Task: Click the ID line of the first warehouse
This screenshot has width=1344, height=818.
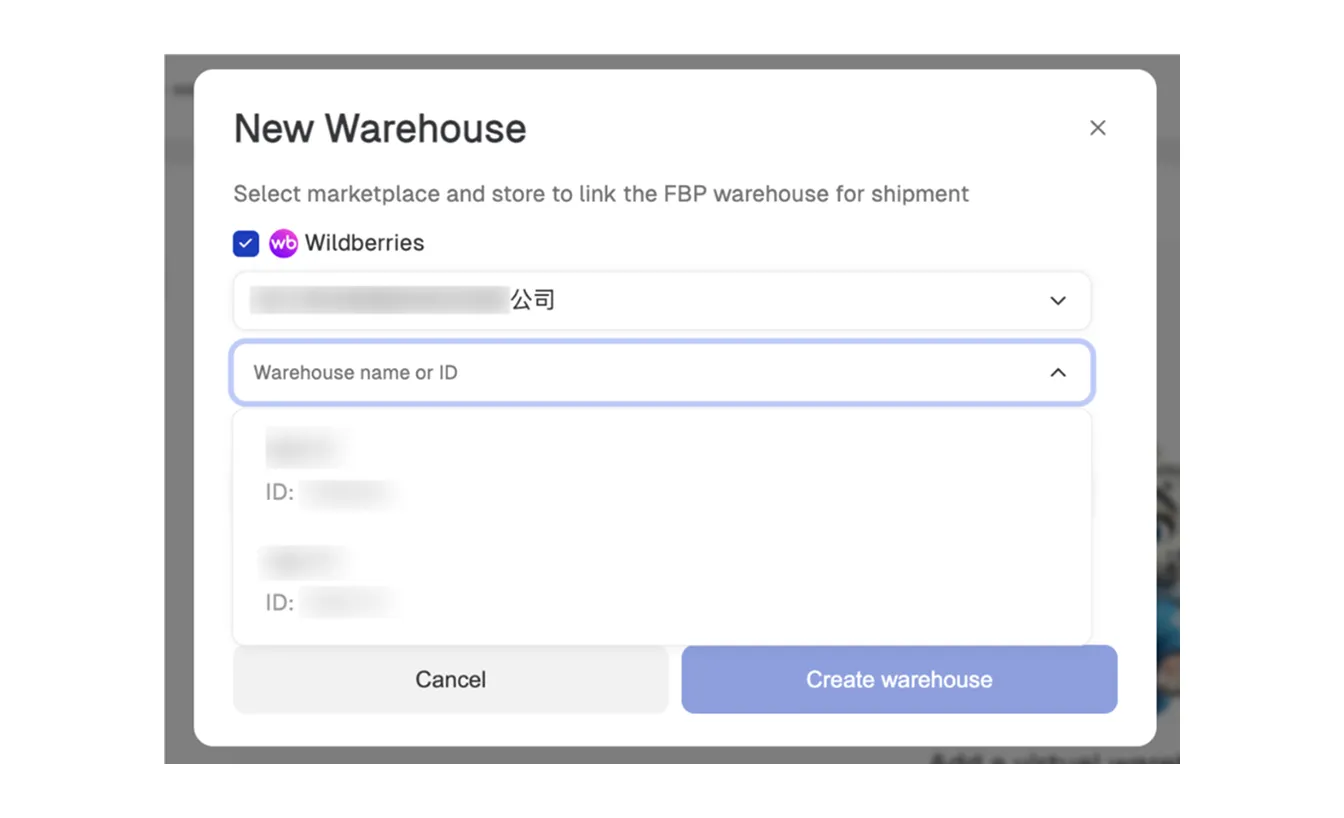Action: (330, 493)
